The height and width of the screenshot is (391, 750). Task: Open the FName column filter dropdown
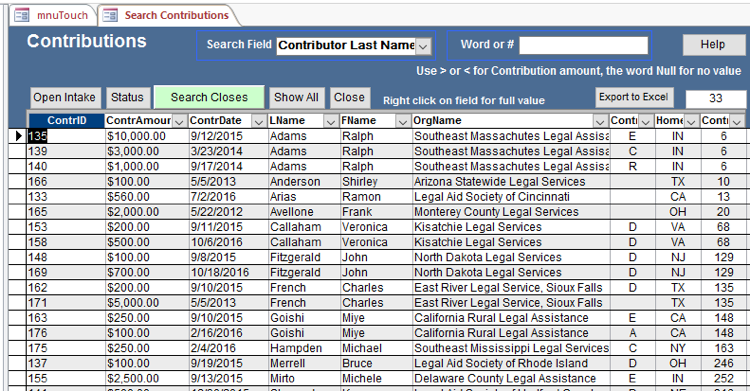[x=402, y=122]
